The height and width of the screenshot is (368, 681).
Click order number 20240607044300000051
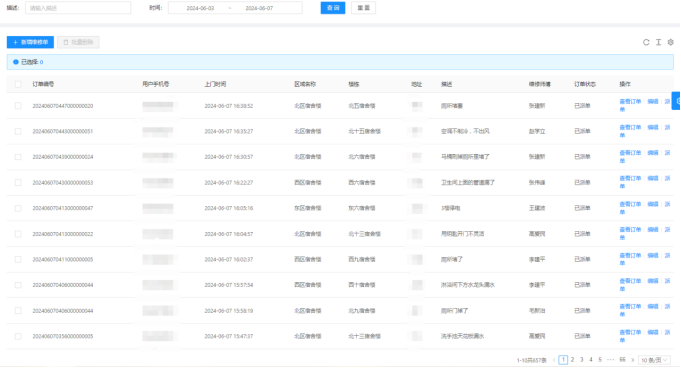coord(63,132)
